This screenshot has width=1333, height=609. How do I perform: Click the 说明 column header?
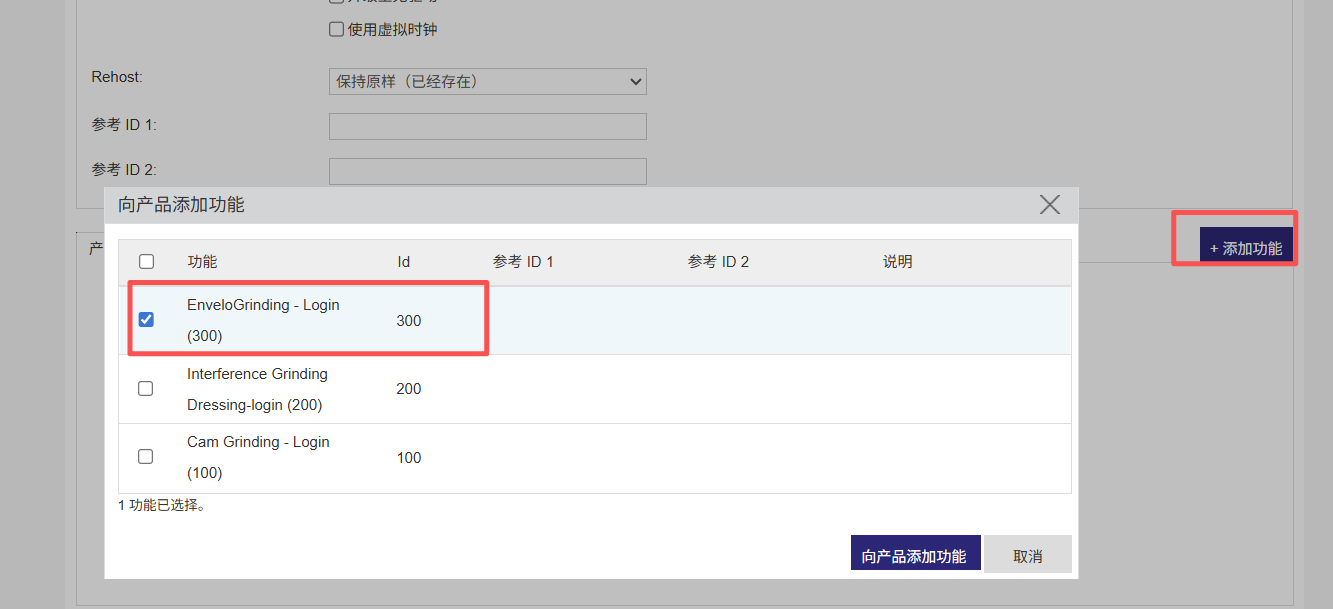point(897,262)
